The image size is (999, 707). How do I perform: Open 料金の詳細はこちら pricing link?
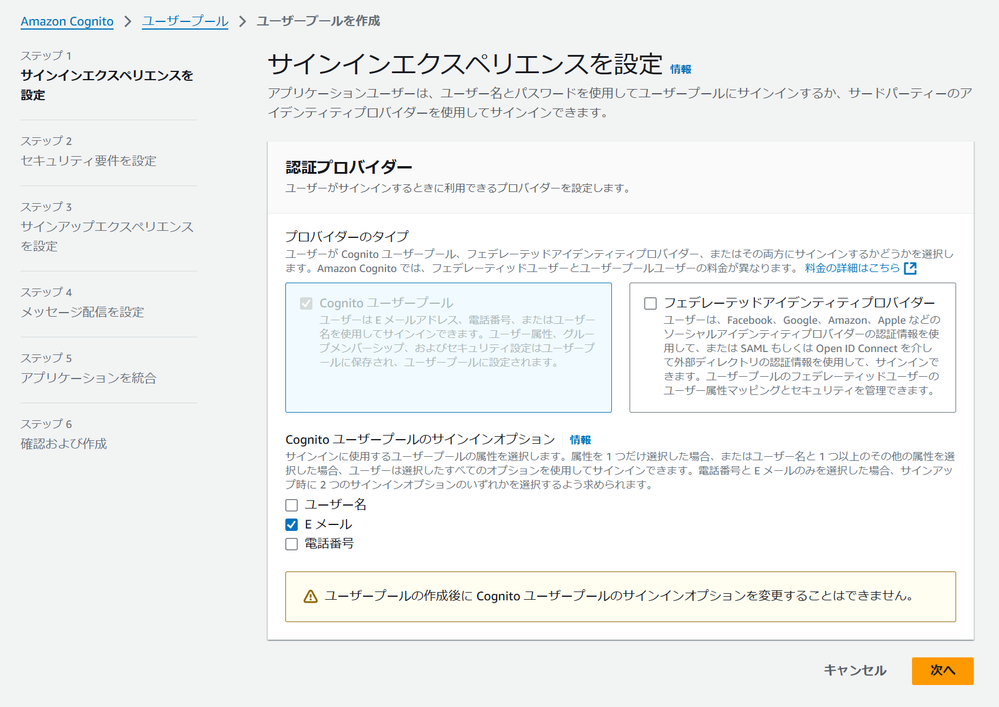coord(854,265)
